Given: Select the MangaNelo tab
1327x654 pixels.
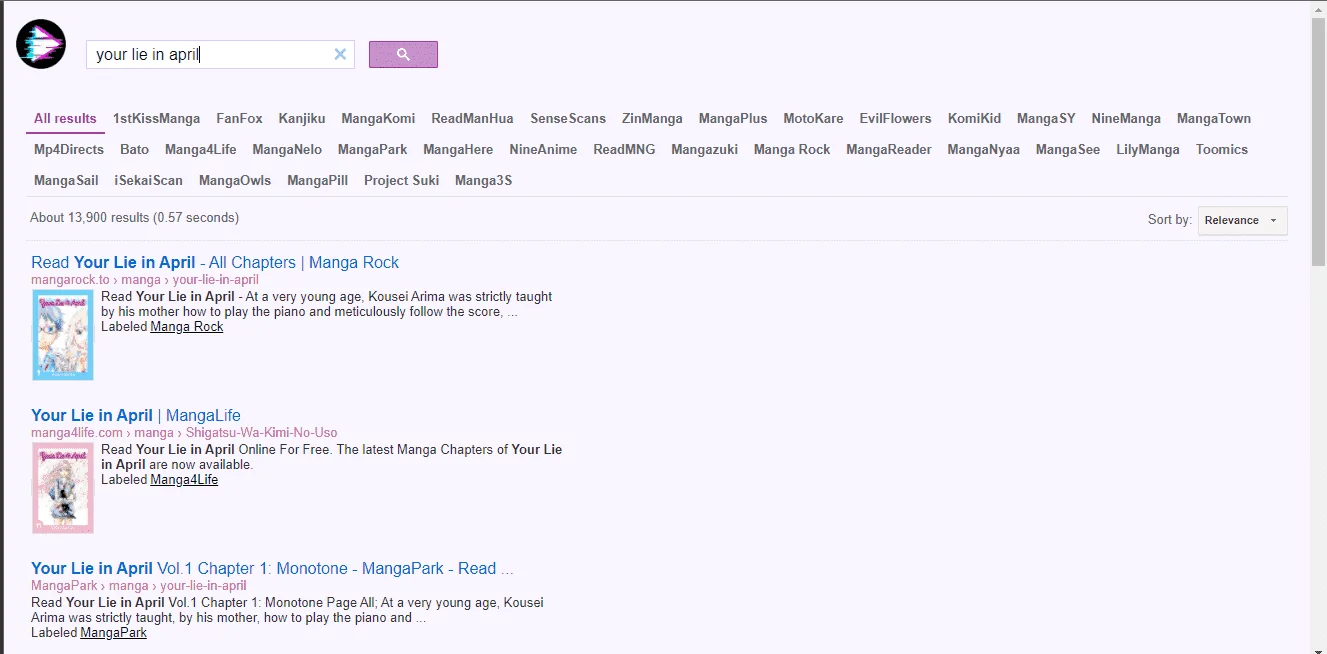Looking at the screenshot, I should (x=287, y=149).
